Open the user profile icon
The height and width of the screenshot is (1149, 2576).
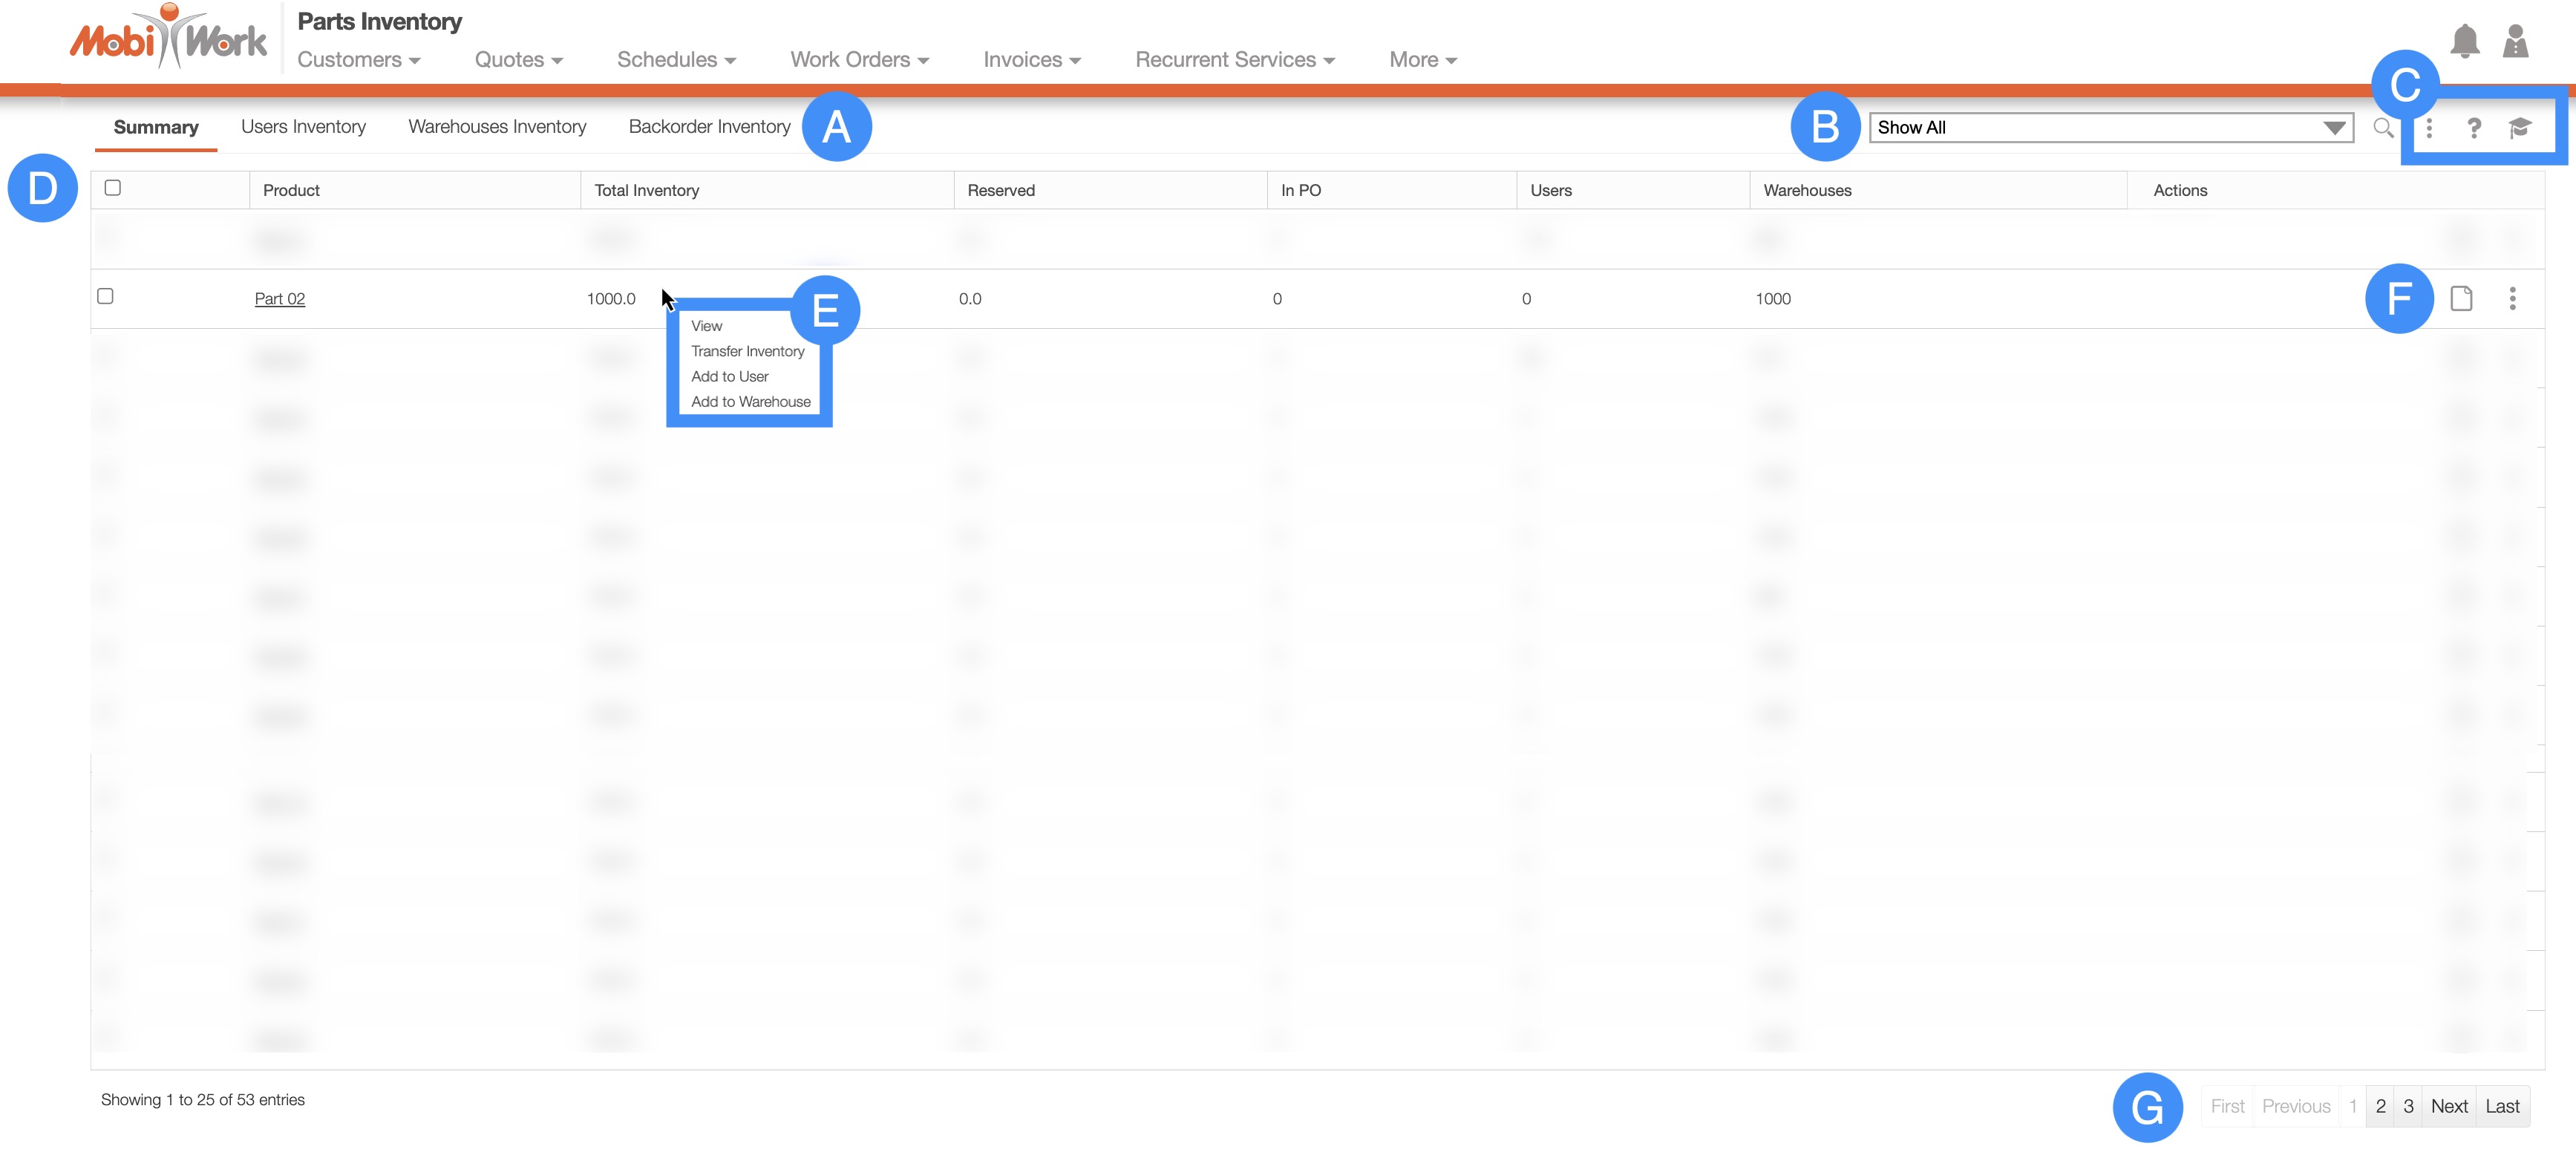point(2515,42)
